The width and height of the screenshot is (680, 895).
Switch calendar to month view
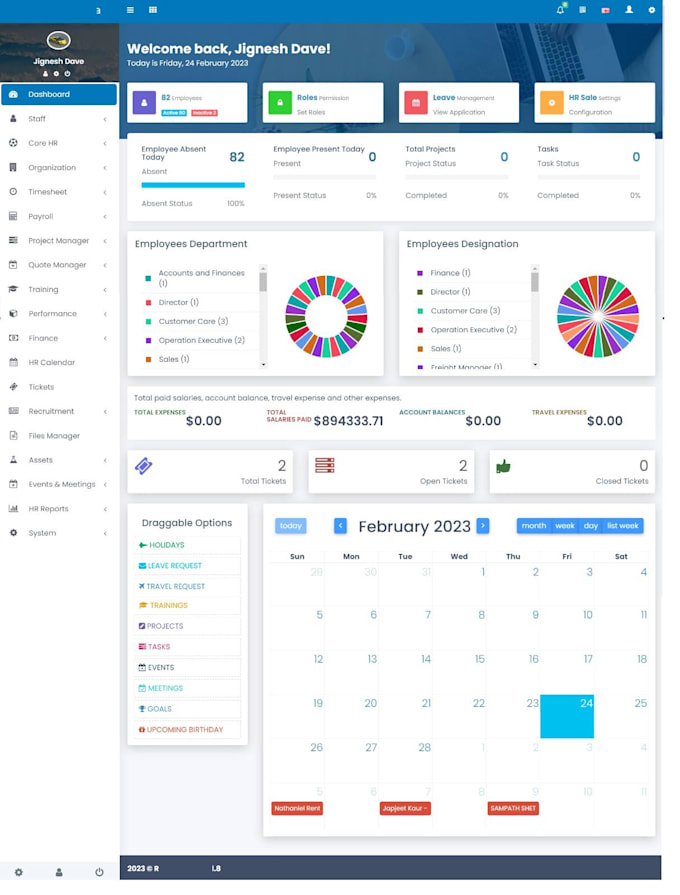pos(533,526)
